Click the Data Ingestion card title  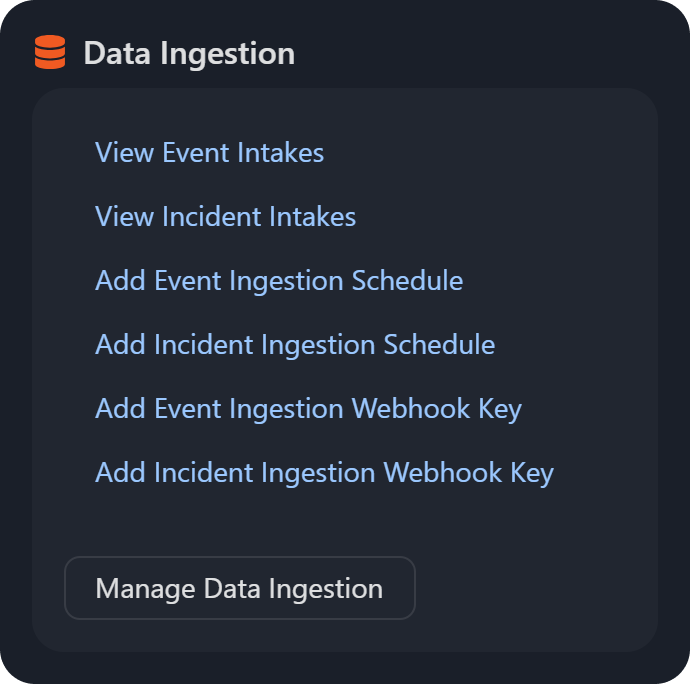pyautogui.click(x=189, y=53)
